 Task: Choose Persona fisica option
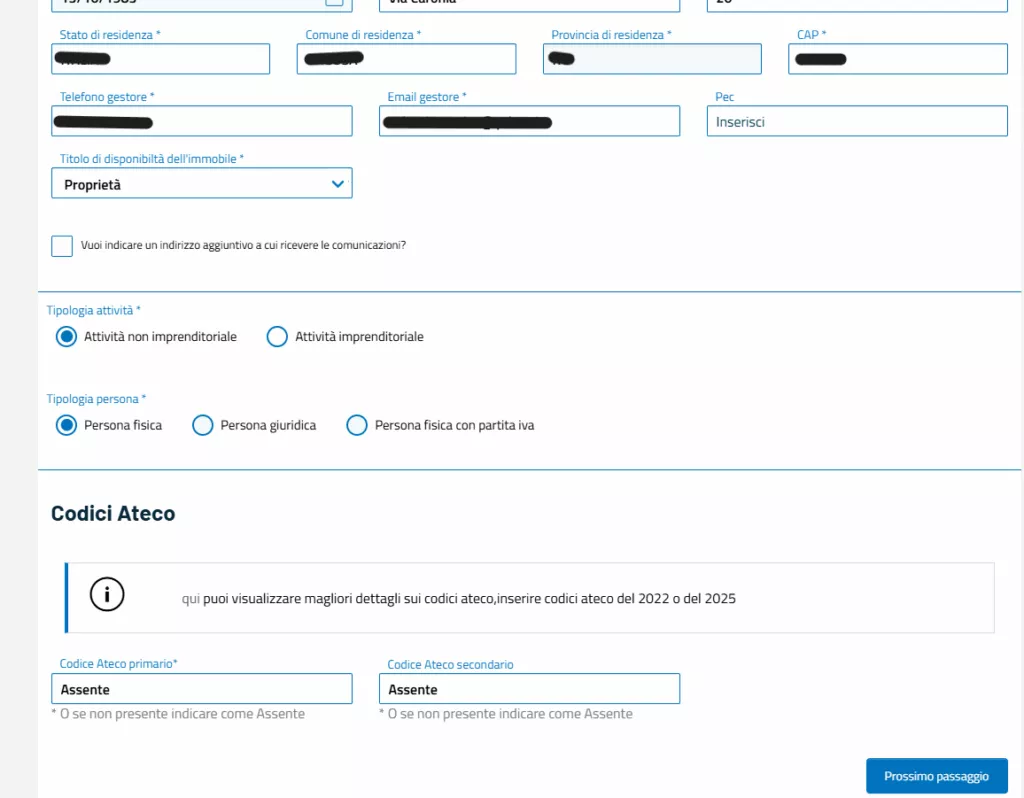click(x=67, y=426)
